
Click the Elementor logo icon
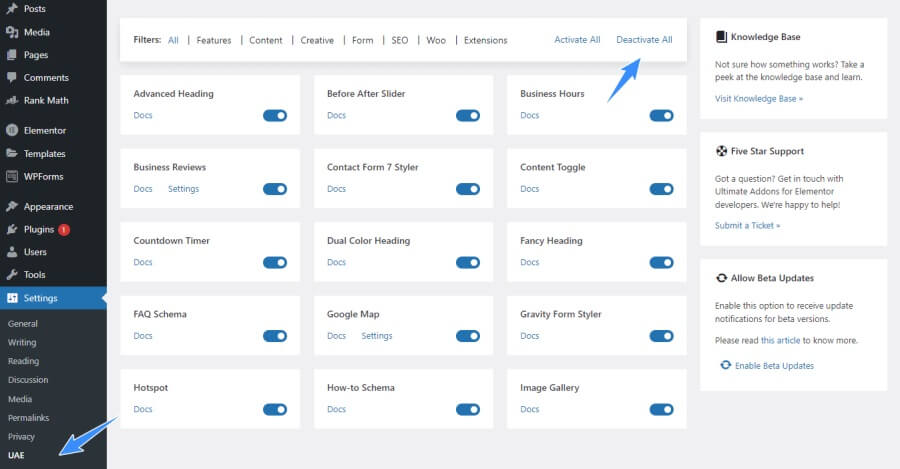(x=11, y=130)
